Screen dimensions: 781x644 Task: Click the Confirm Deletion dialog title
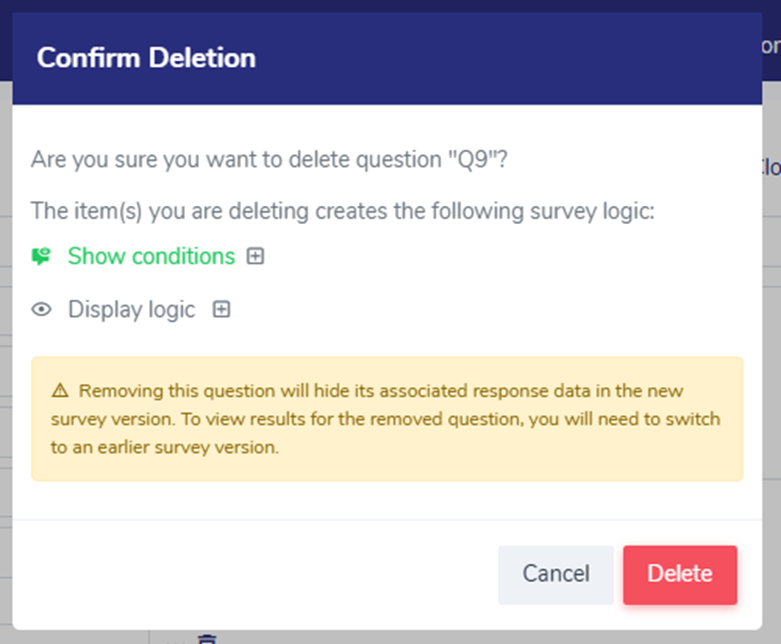(x=146, y=58)
